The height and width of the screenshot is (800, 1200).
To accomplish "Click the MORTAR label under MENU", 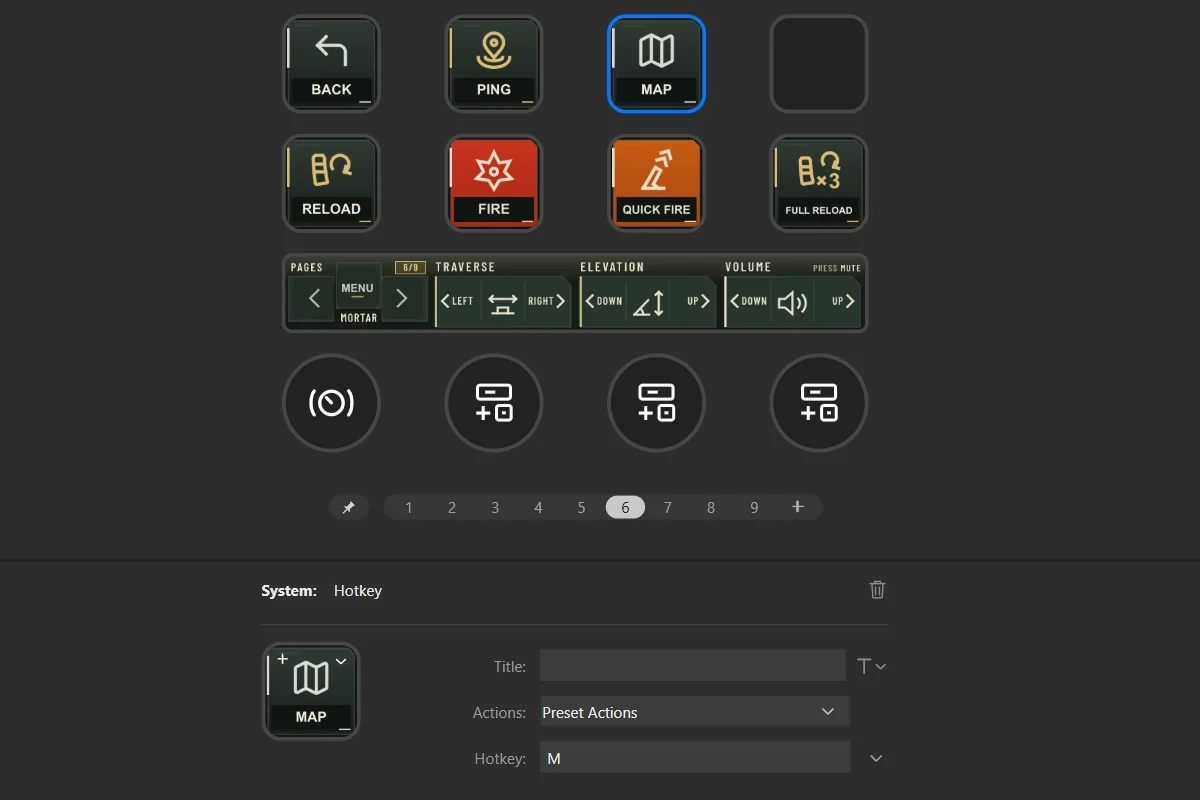I will pyautogui.click(x=359, y=318).
